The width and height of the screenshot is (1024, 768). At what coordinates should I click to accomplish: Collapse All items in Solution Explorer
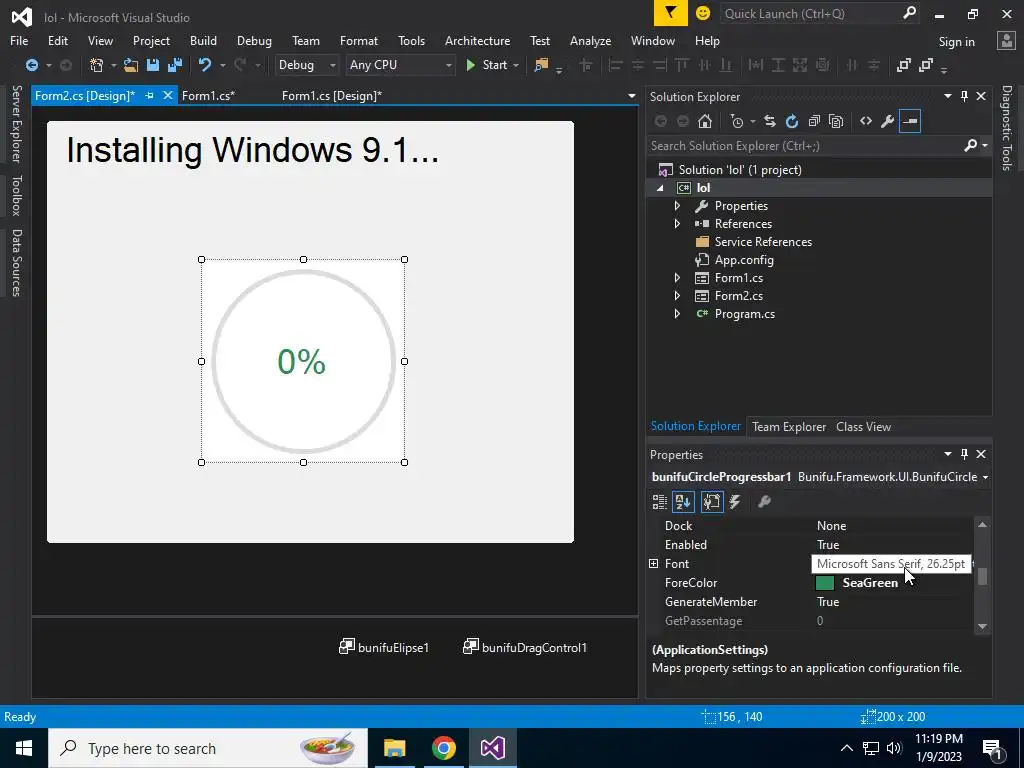pyautogui.click(x=814, y=121)
